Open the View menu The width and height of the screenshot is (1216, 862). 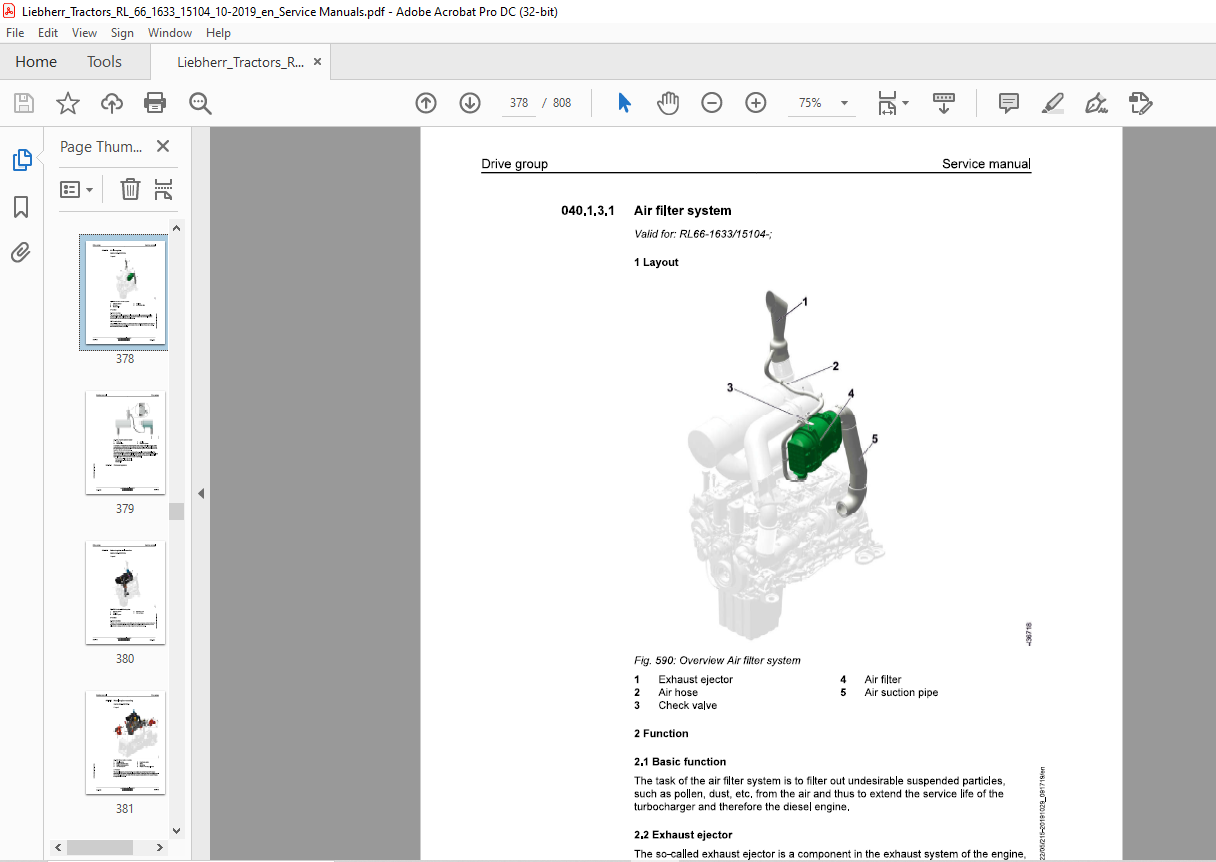click(84, 33)
